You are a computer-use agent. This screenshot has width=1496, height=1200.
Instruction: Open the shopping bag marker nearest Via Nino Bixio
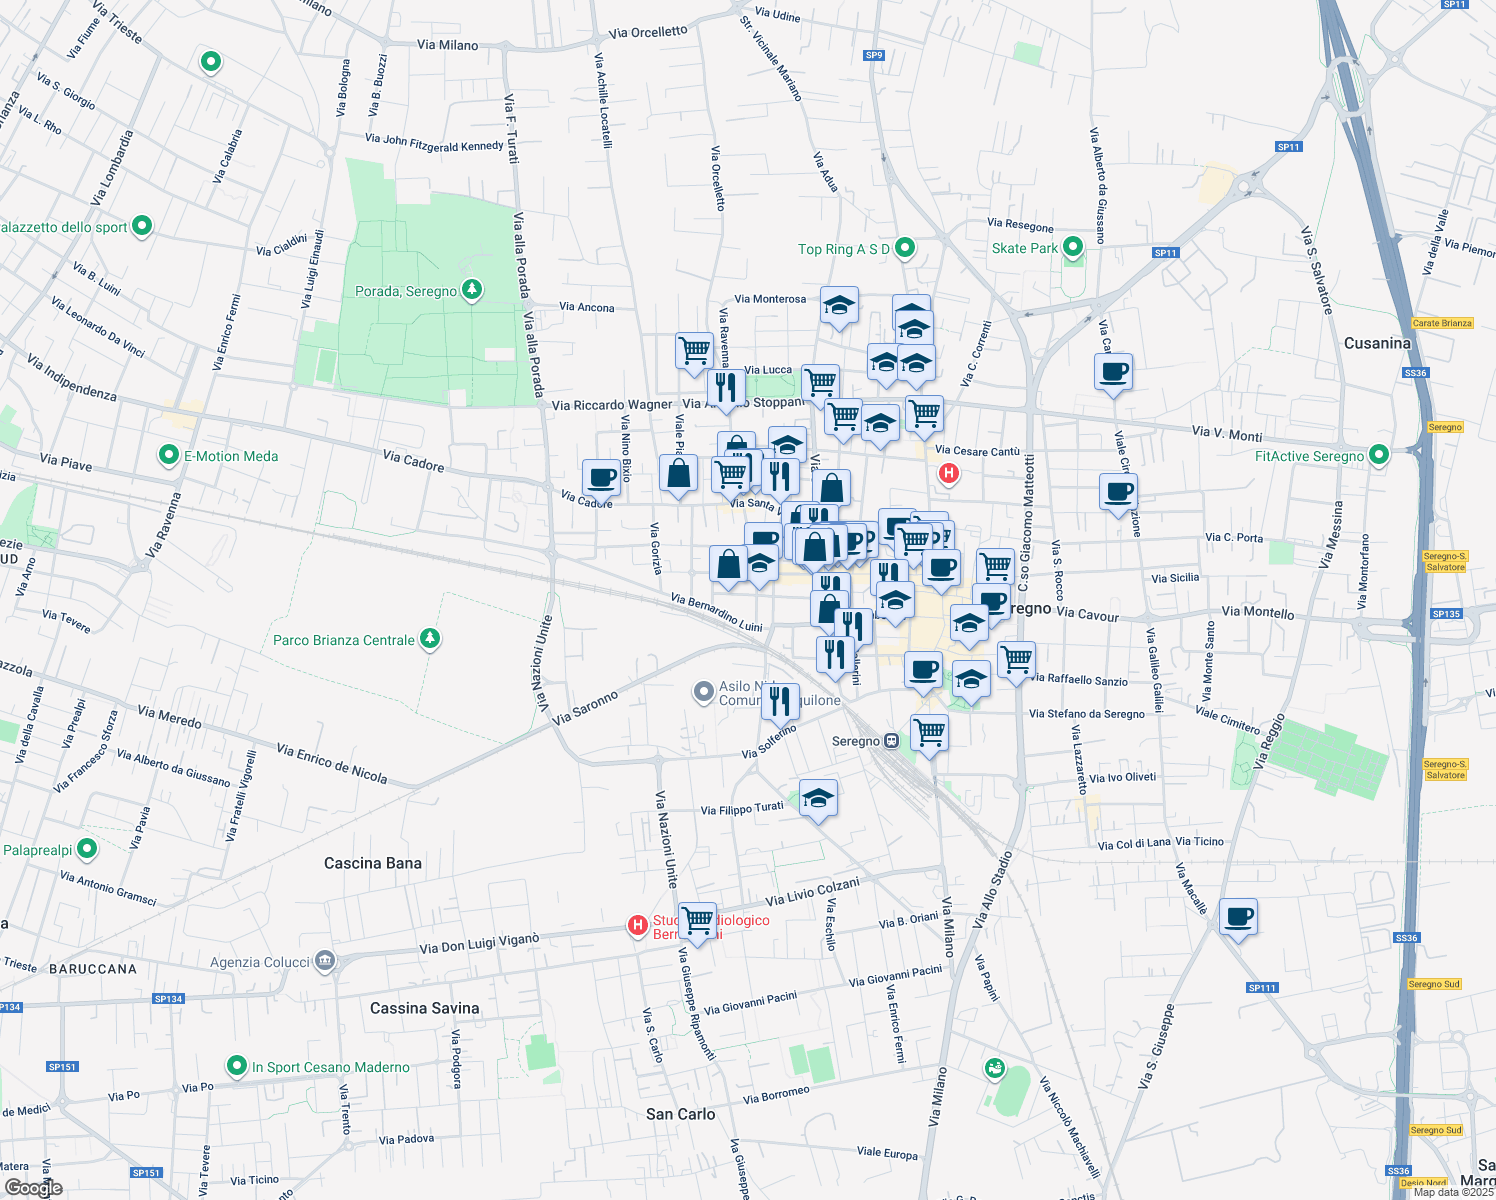(678, 475)
